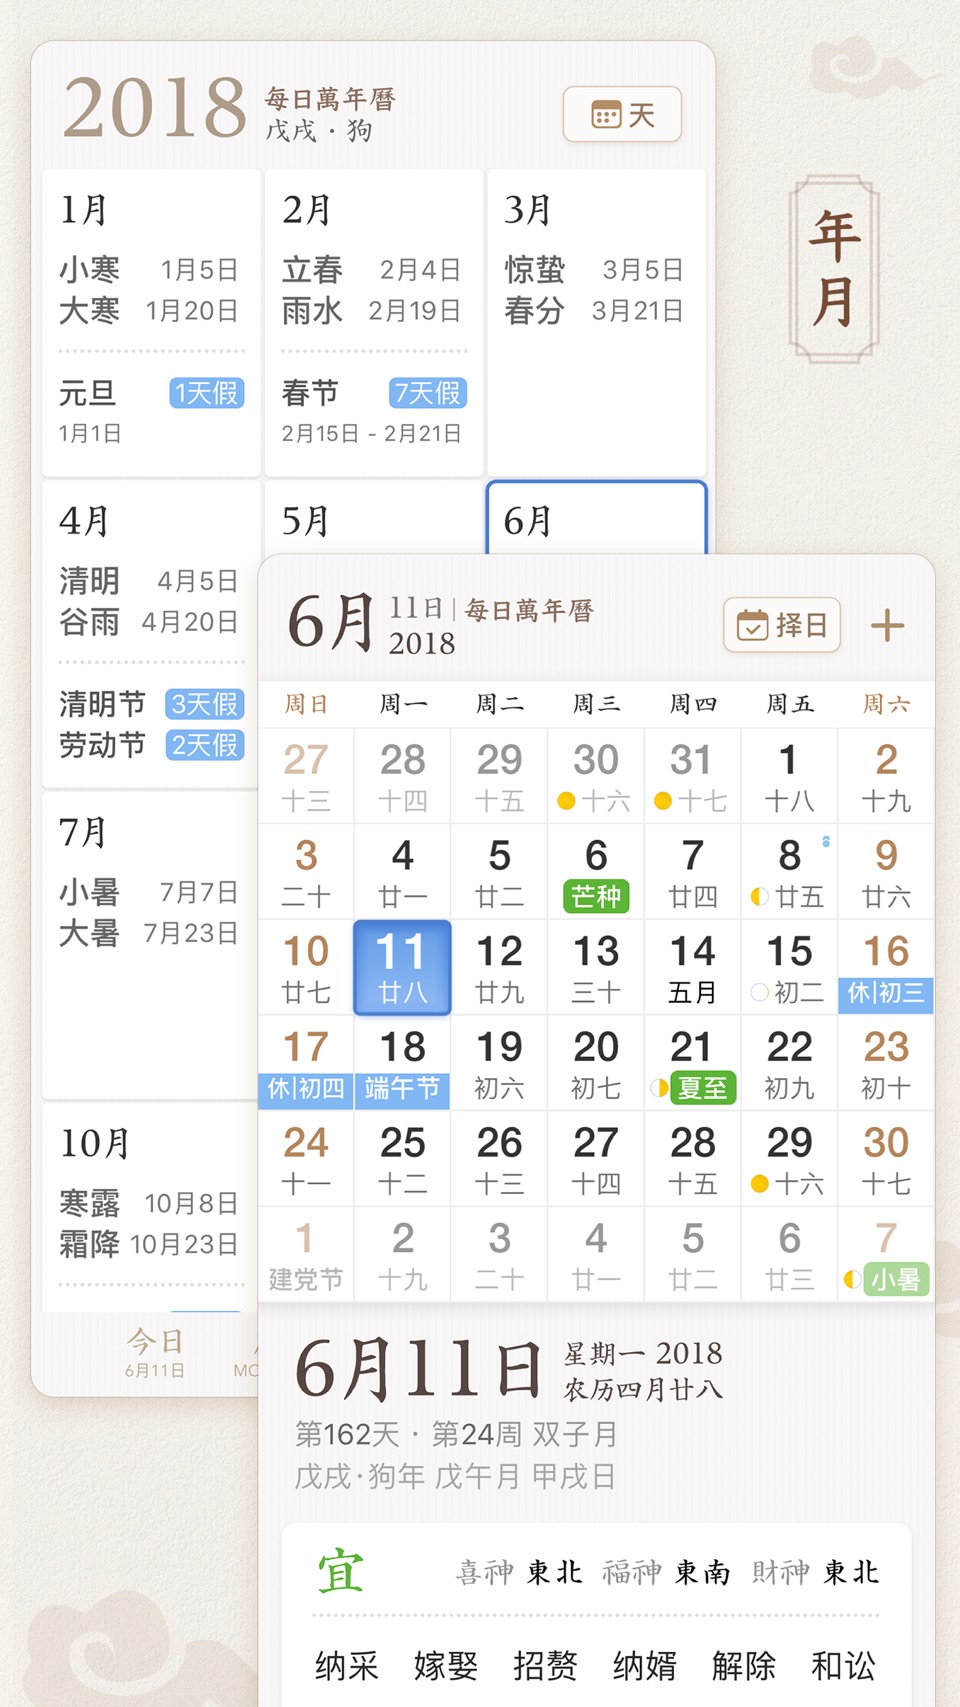Open the 1月 month card
The width and height of the screenshot is (960, 1707).
tap(152, 322)
